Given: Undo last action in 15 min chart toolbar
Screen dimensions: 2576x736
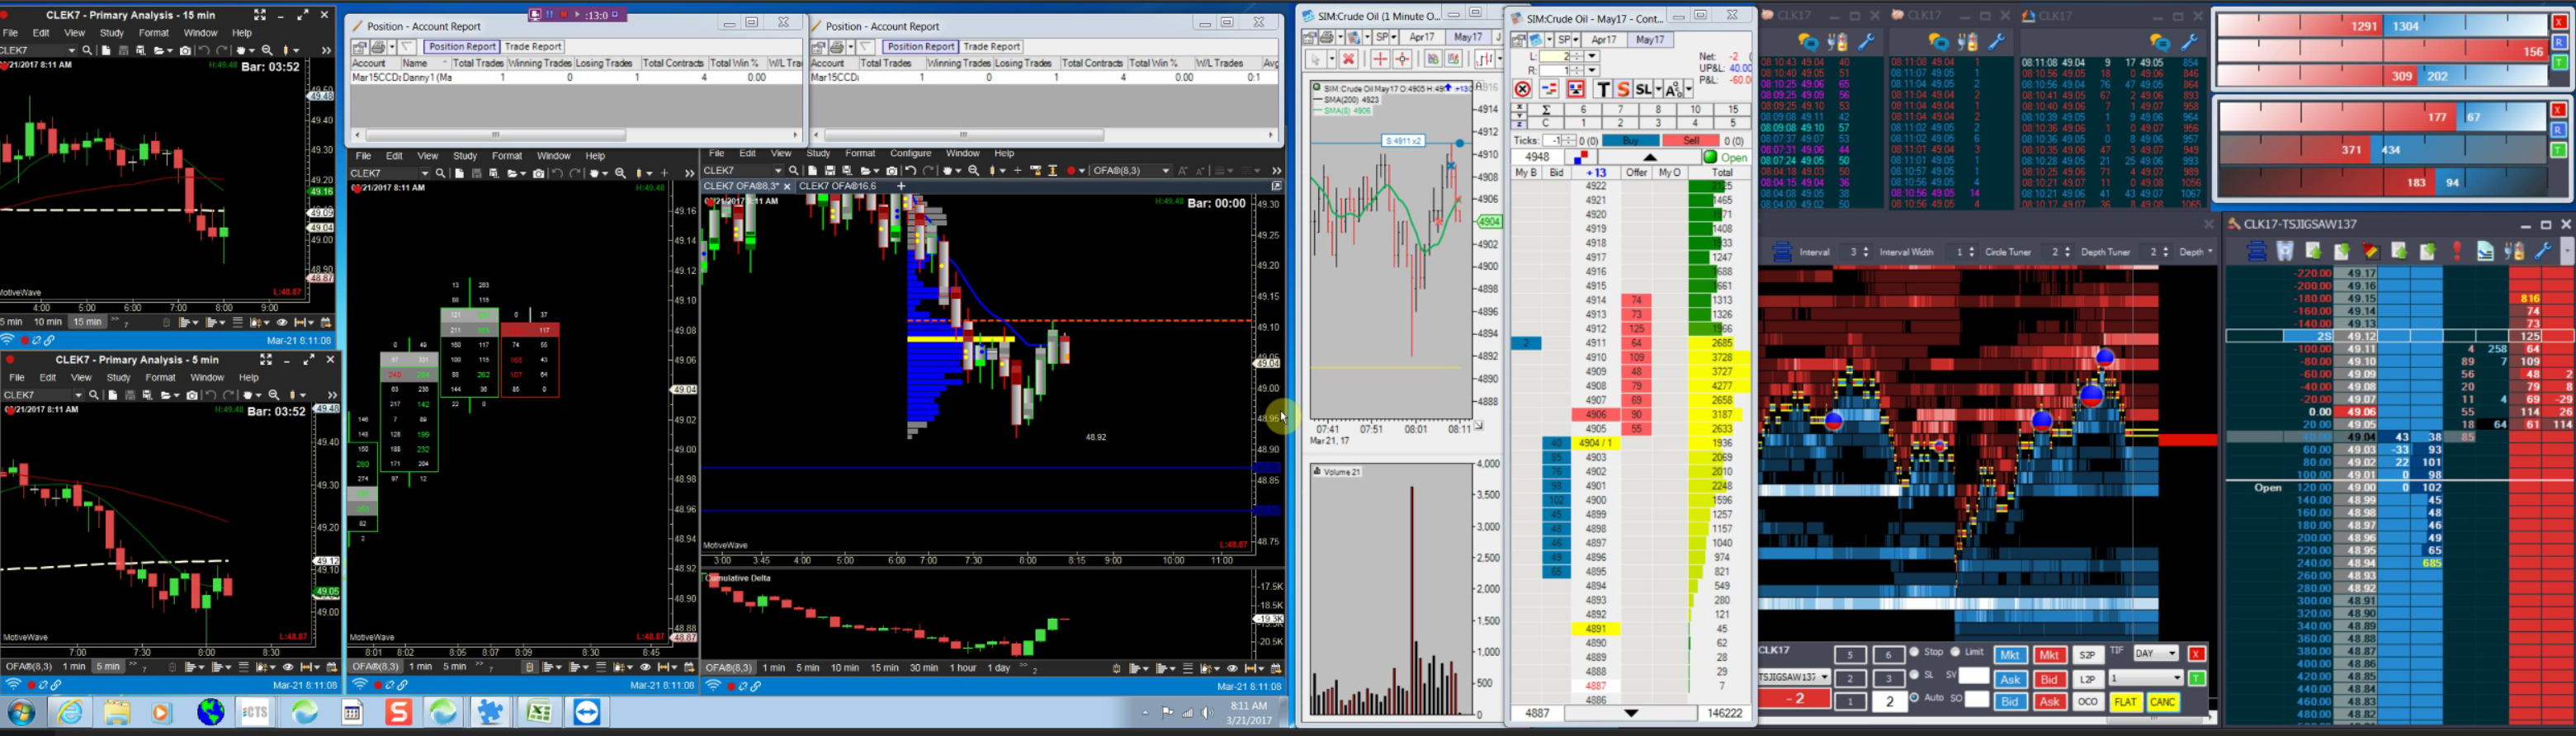Looking at the screenshot, I should click(x=204, y=50).
